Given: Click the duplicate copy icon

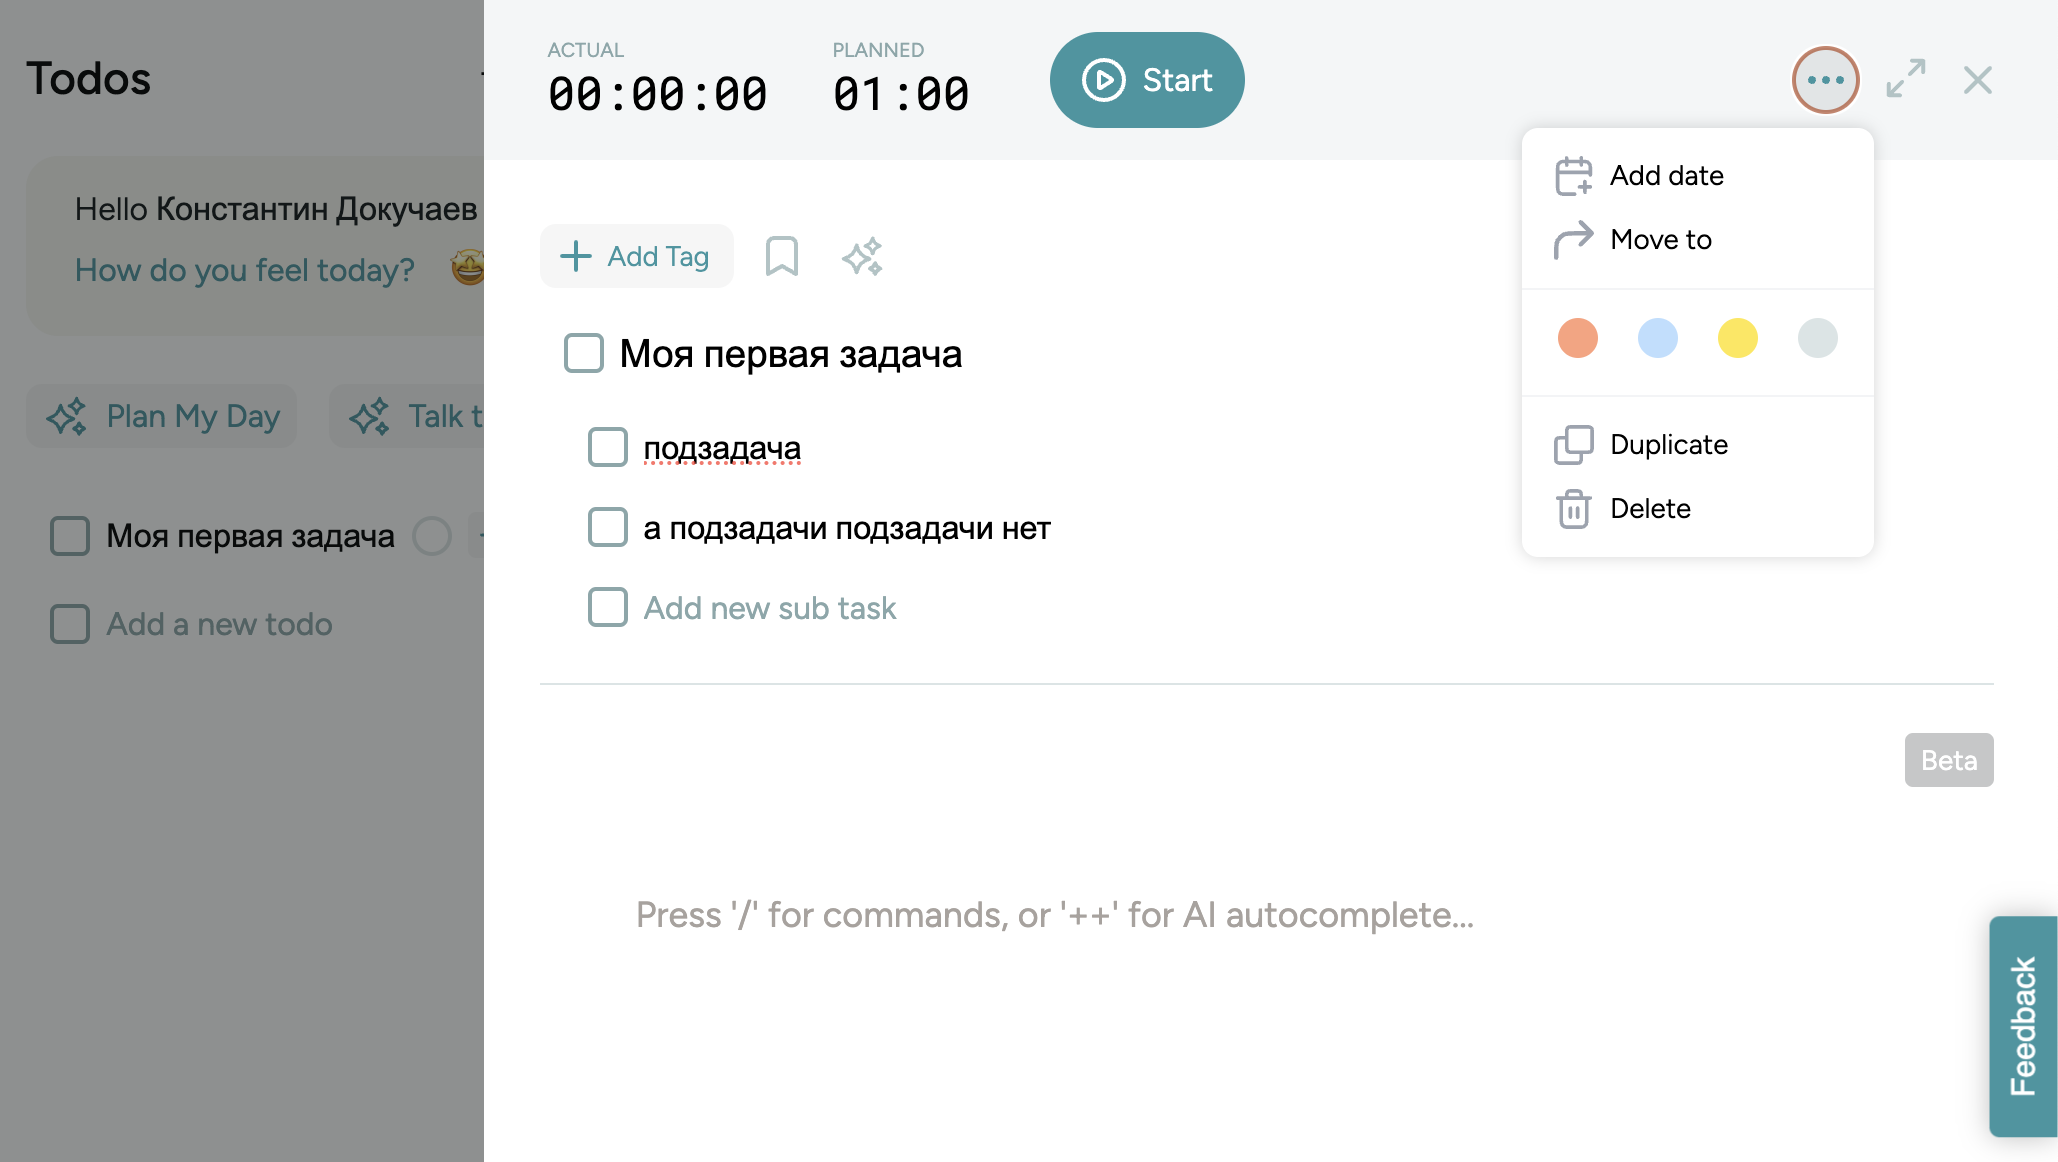Looking at the screenshot, I should (1573, 445).
